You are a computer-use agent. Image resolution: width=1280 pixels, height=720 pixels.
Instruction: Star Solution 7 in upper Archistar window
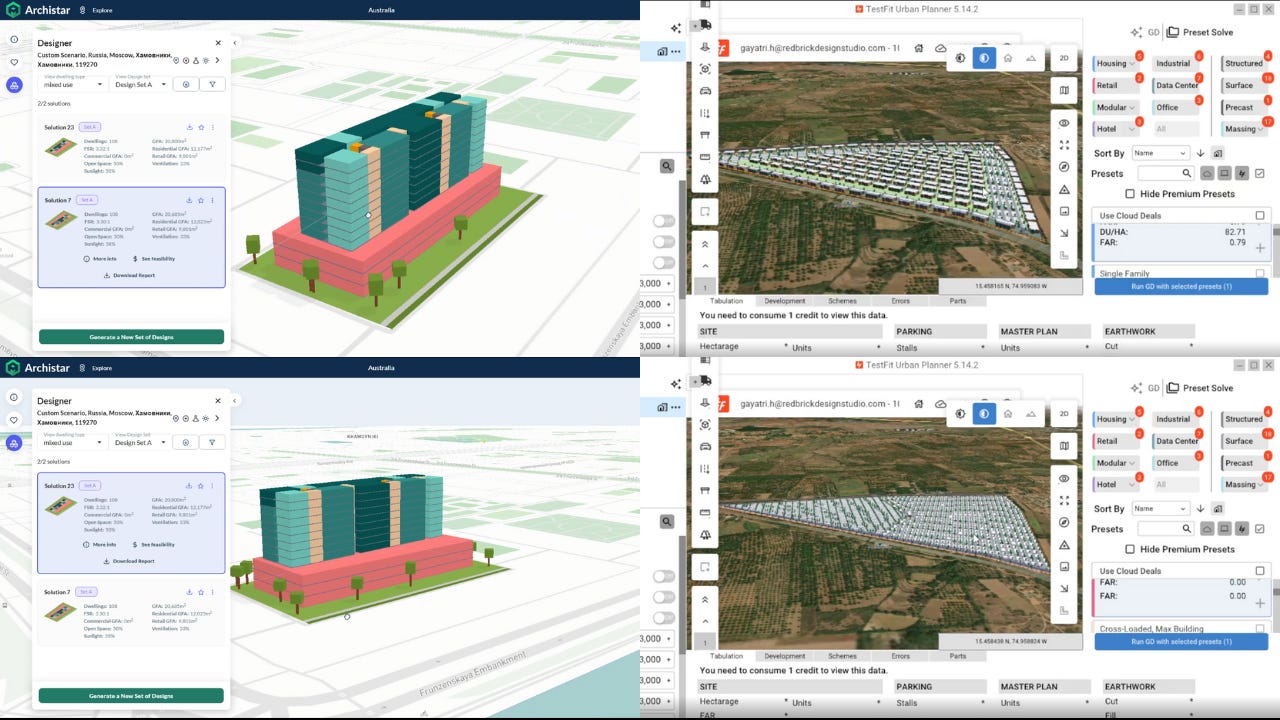tap(201, 200)
